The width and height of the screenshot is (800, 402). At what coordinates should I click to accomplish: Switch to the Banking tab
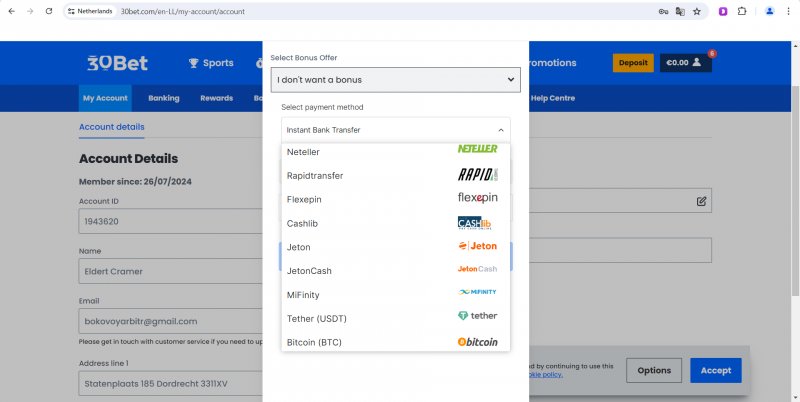pyautogui.click(x=164, y=98)
